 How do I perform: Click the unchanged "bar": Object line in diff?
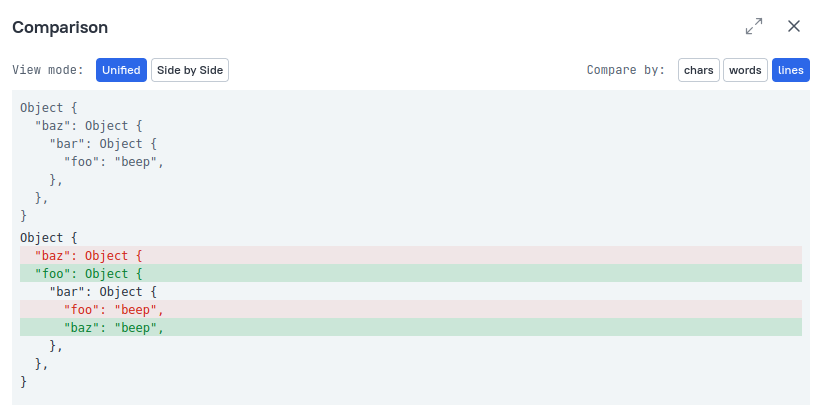pos(103,292)
